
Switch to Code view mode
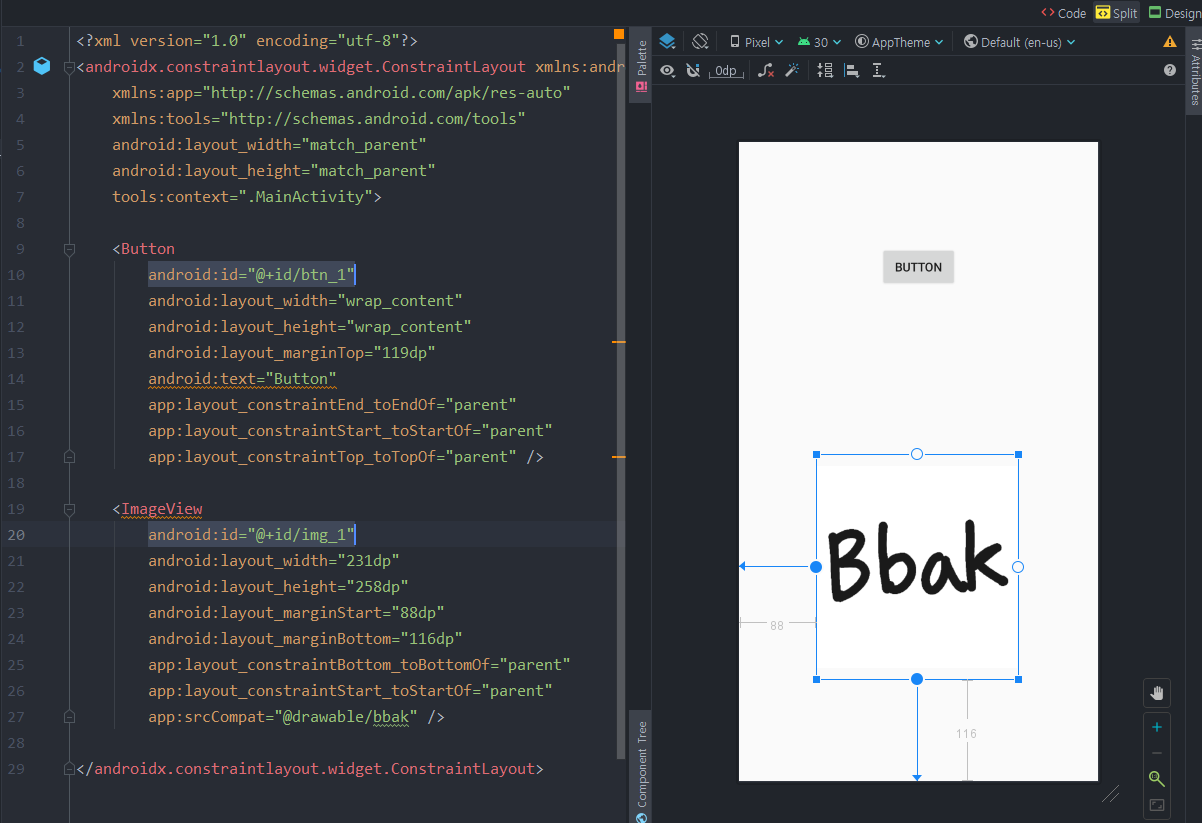click(1063, 13)
